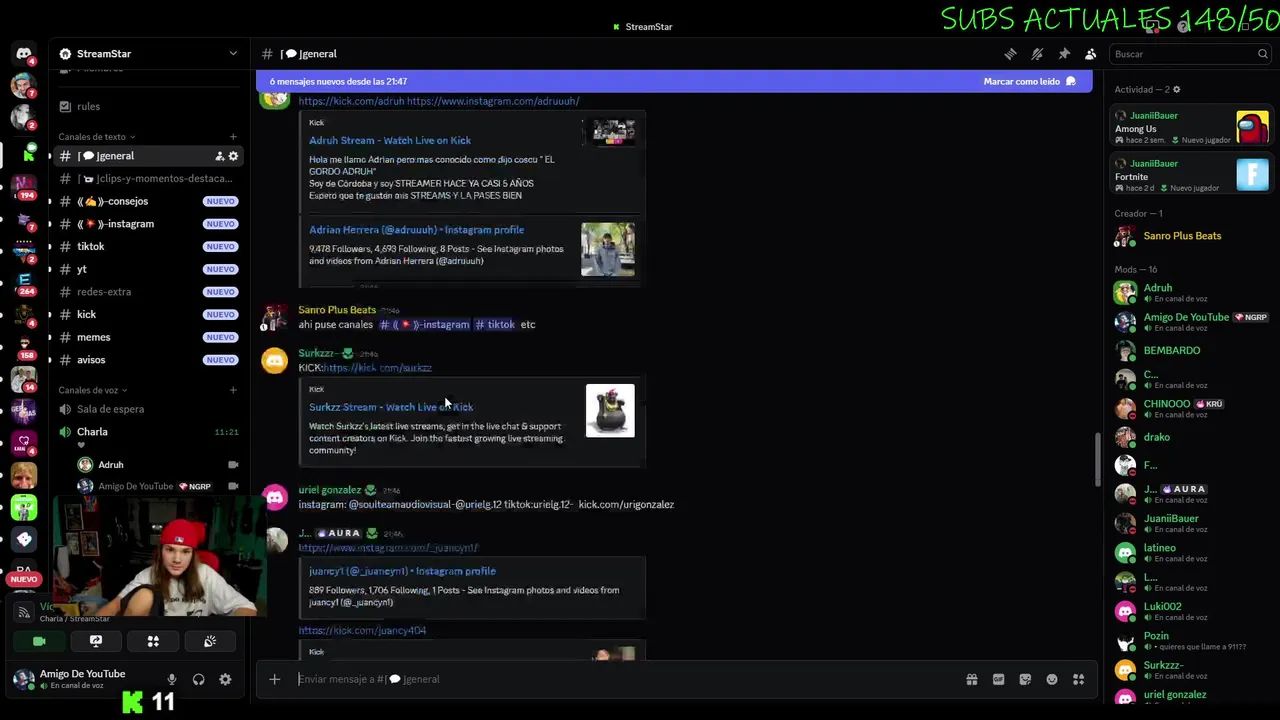Toggle headphones deafen
This screenshot has height=720, width=1280.
coord(198,679)
